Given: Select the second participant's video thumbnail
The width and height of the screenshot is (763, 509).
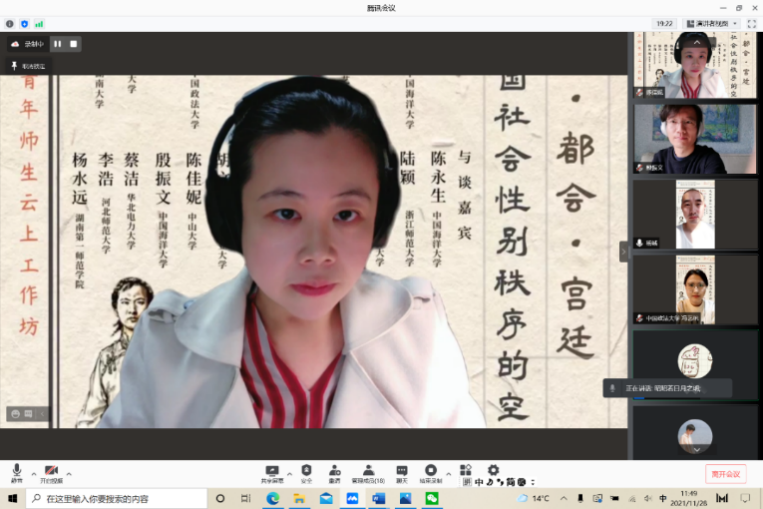Looking at the screenshot, I should (x=695, y=138).
